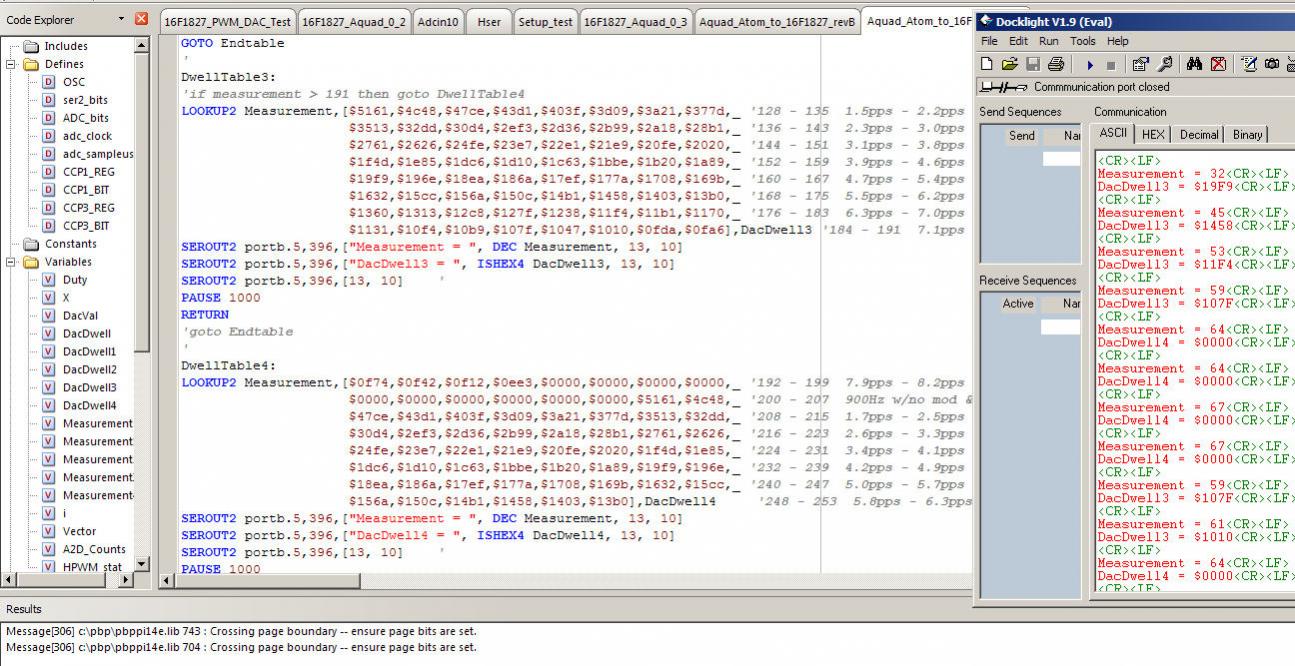Open the Tools menu in Docklight

pos(1082,41)
